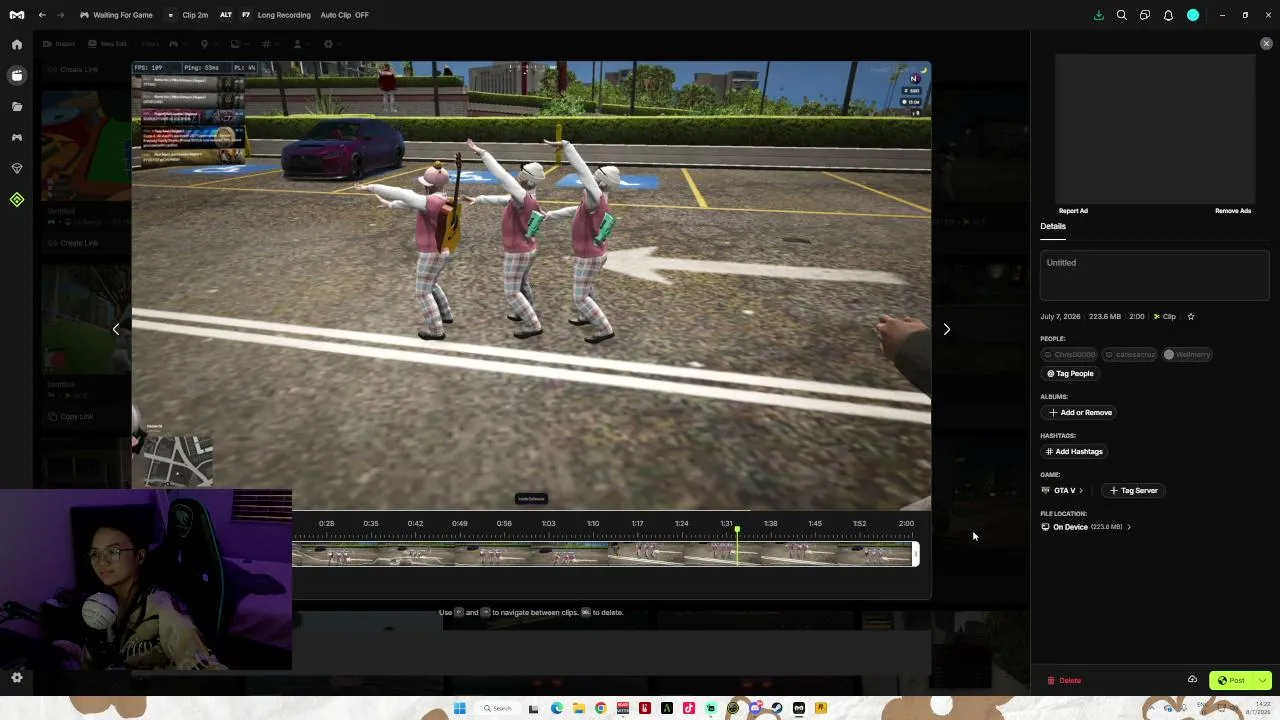
Task: Go forward with the forward arrow
Action: coord(60,15)
